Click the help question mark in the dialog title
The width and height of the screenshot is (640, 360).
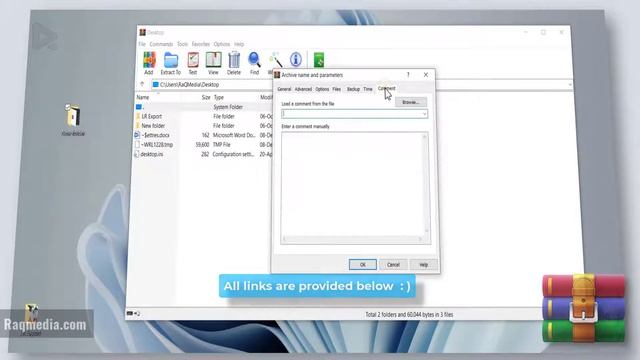pyautogui.click(x=408, y=75)
